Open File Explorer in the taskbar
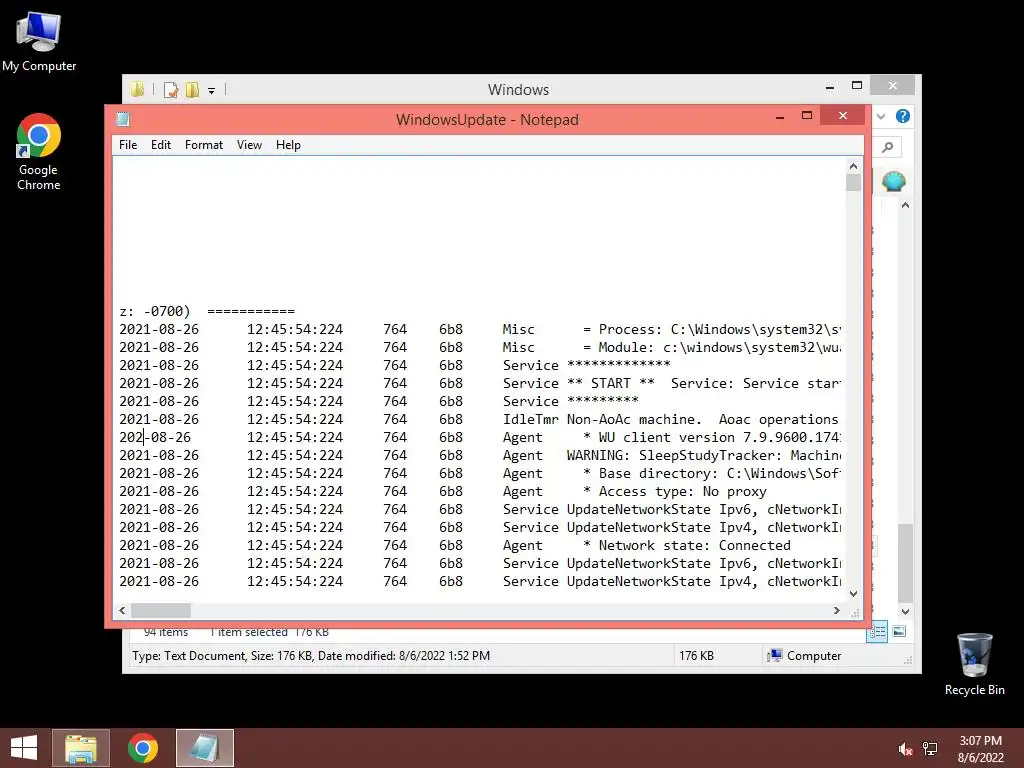The image size is (1024, 768). tap(81, 748)
